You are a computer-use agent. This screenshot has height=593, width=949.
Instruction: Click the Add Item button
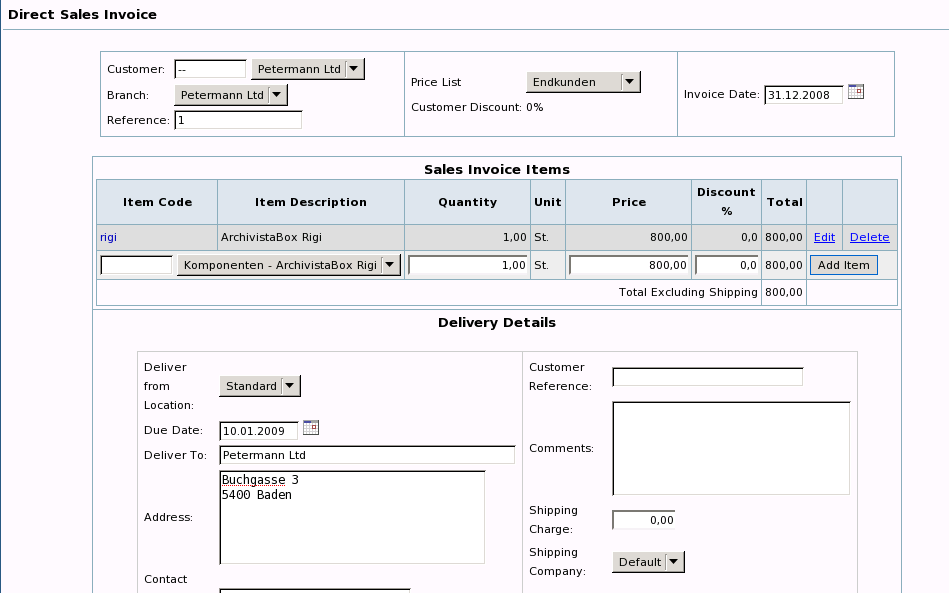point(844,265)
